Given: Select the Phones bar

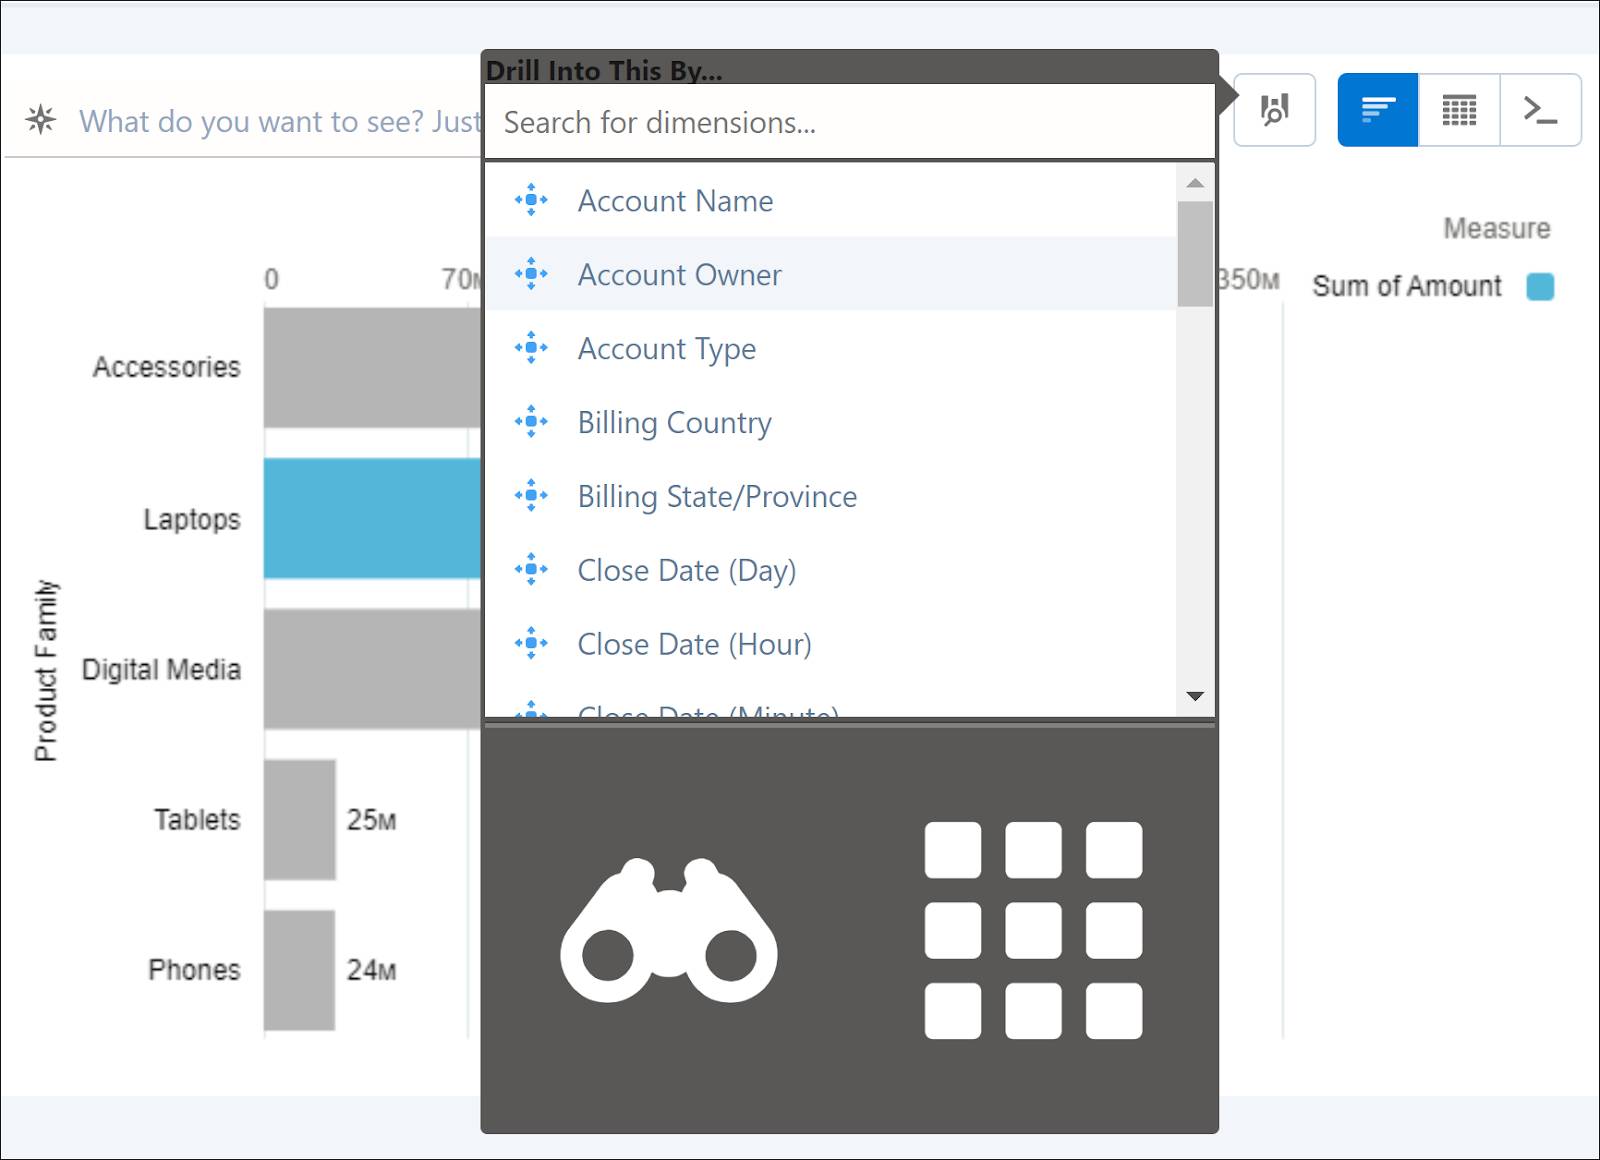Looking at the screenshot, I should coord(299,970).
